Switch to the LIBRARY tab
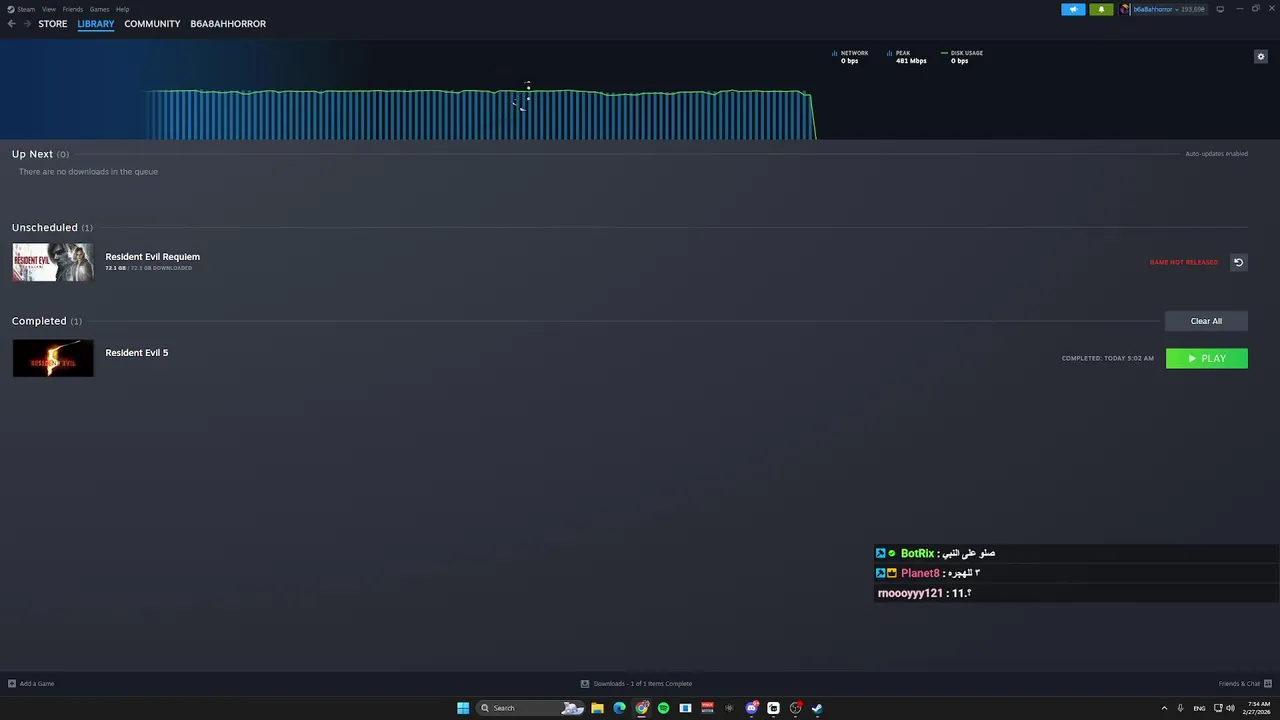 pyautogui.click(x=96, y=24)
